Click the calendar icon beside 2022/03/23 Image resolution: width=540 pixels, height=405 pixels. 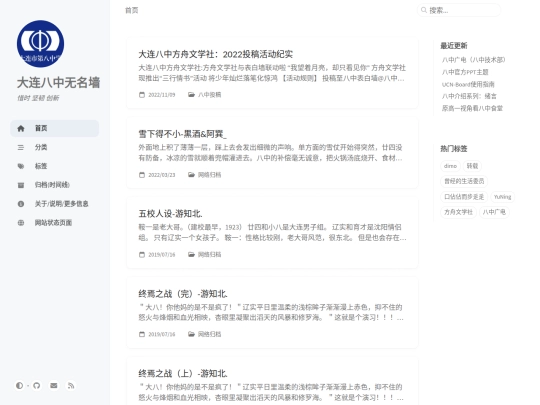pos(142,175)
